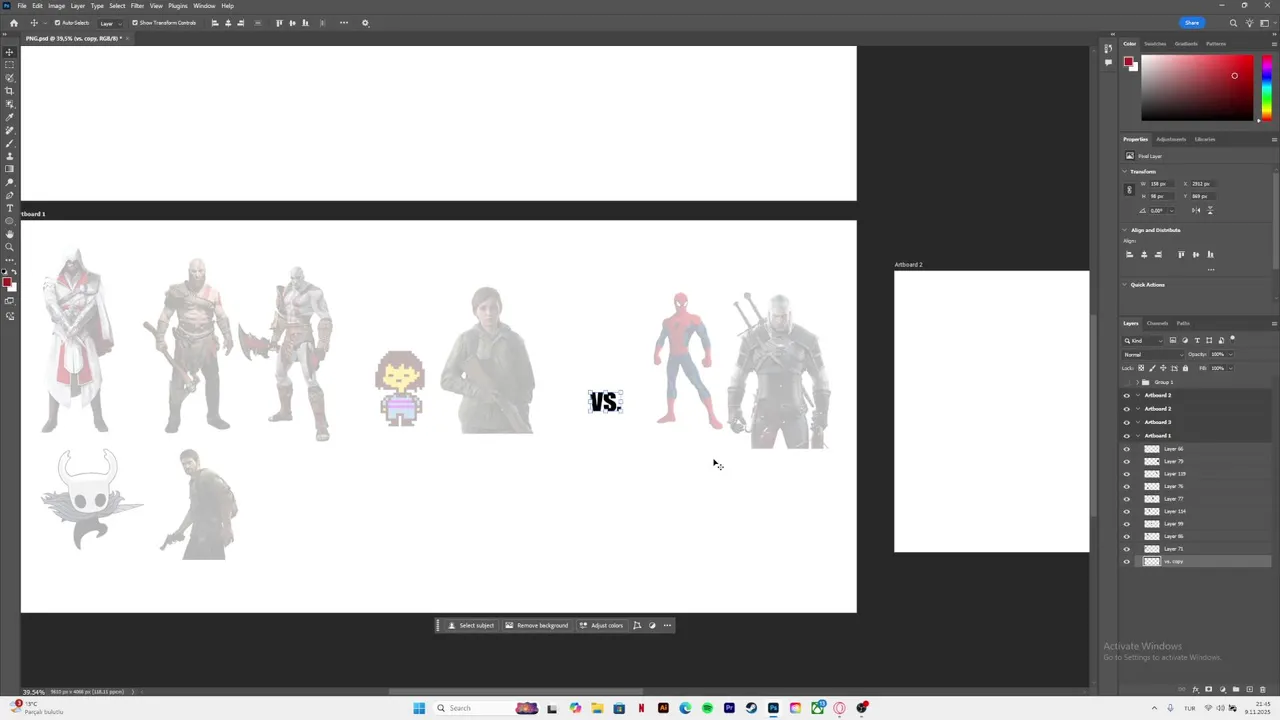1280x720 pixels.
Task: Click the W width input field
Action: pos(1160,184)
